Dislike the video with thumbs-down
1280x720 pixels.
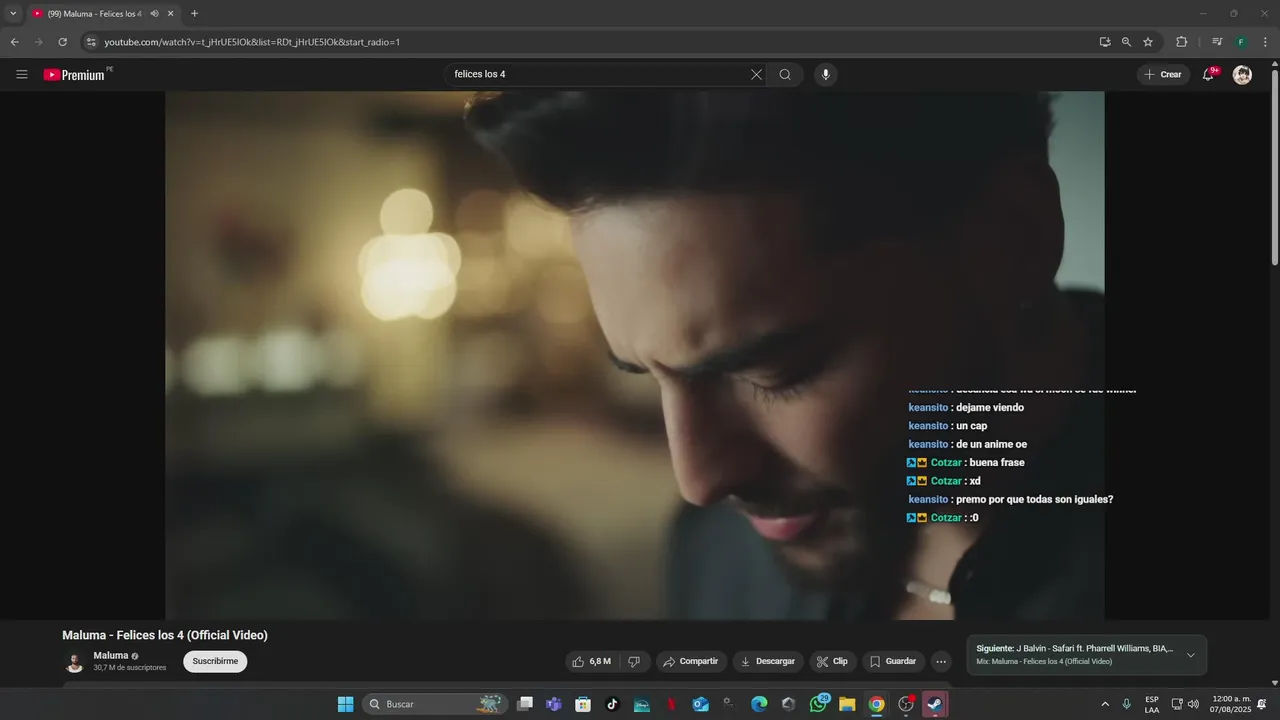pos(634,661)
